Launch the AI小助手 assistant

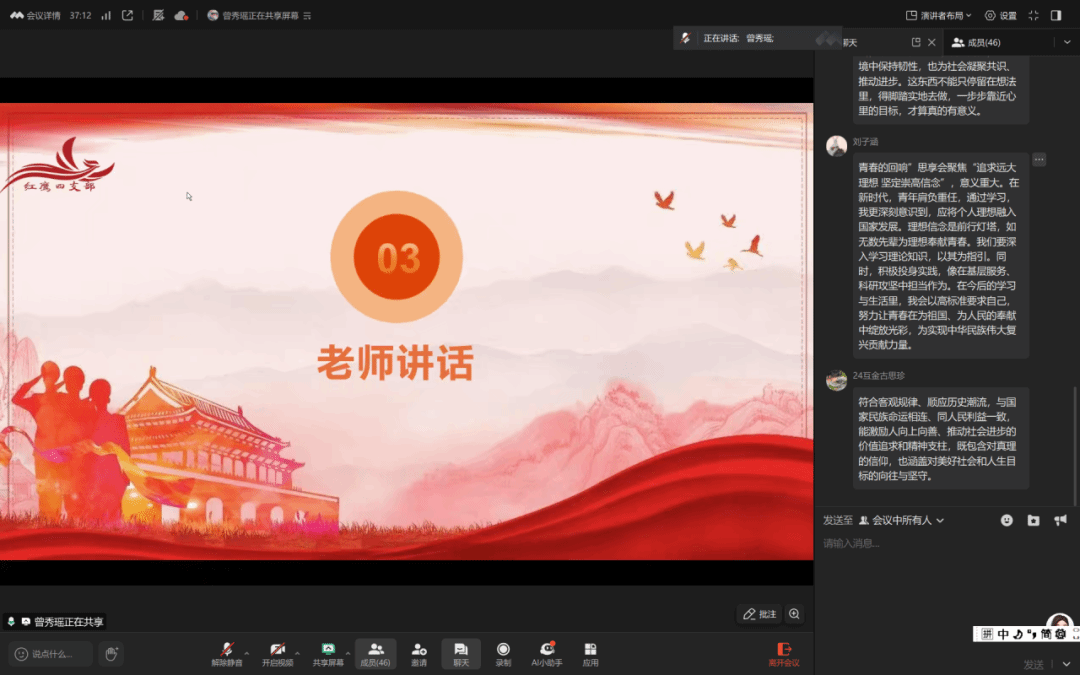point(546,652)
